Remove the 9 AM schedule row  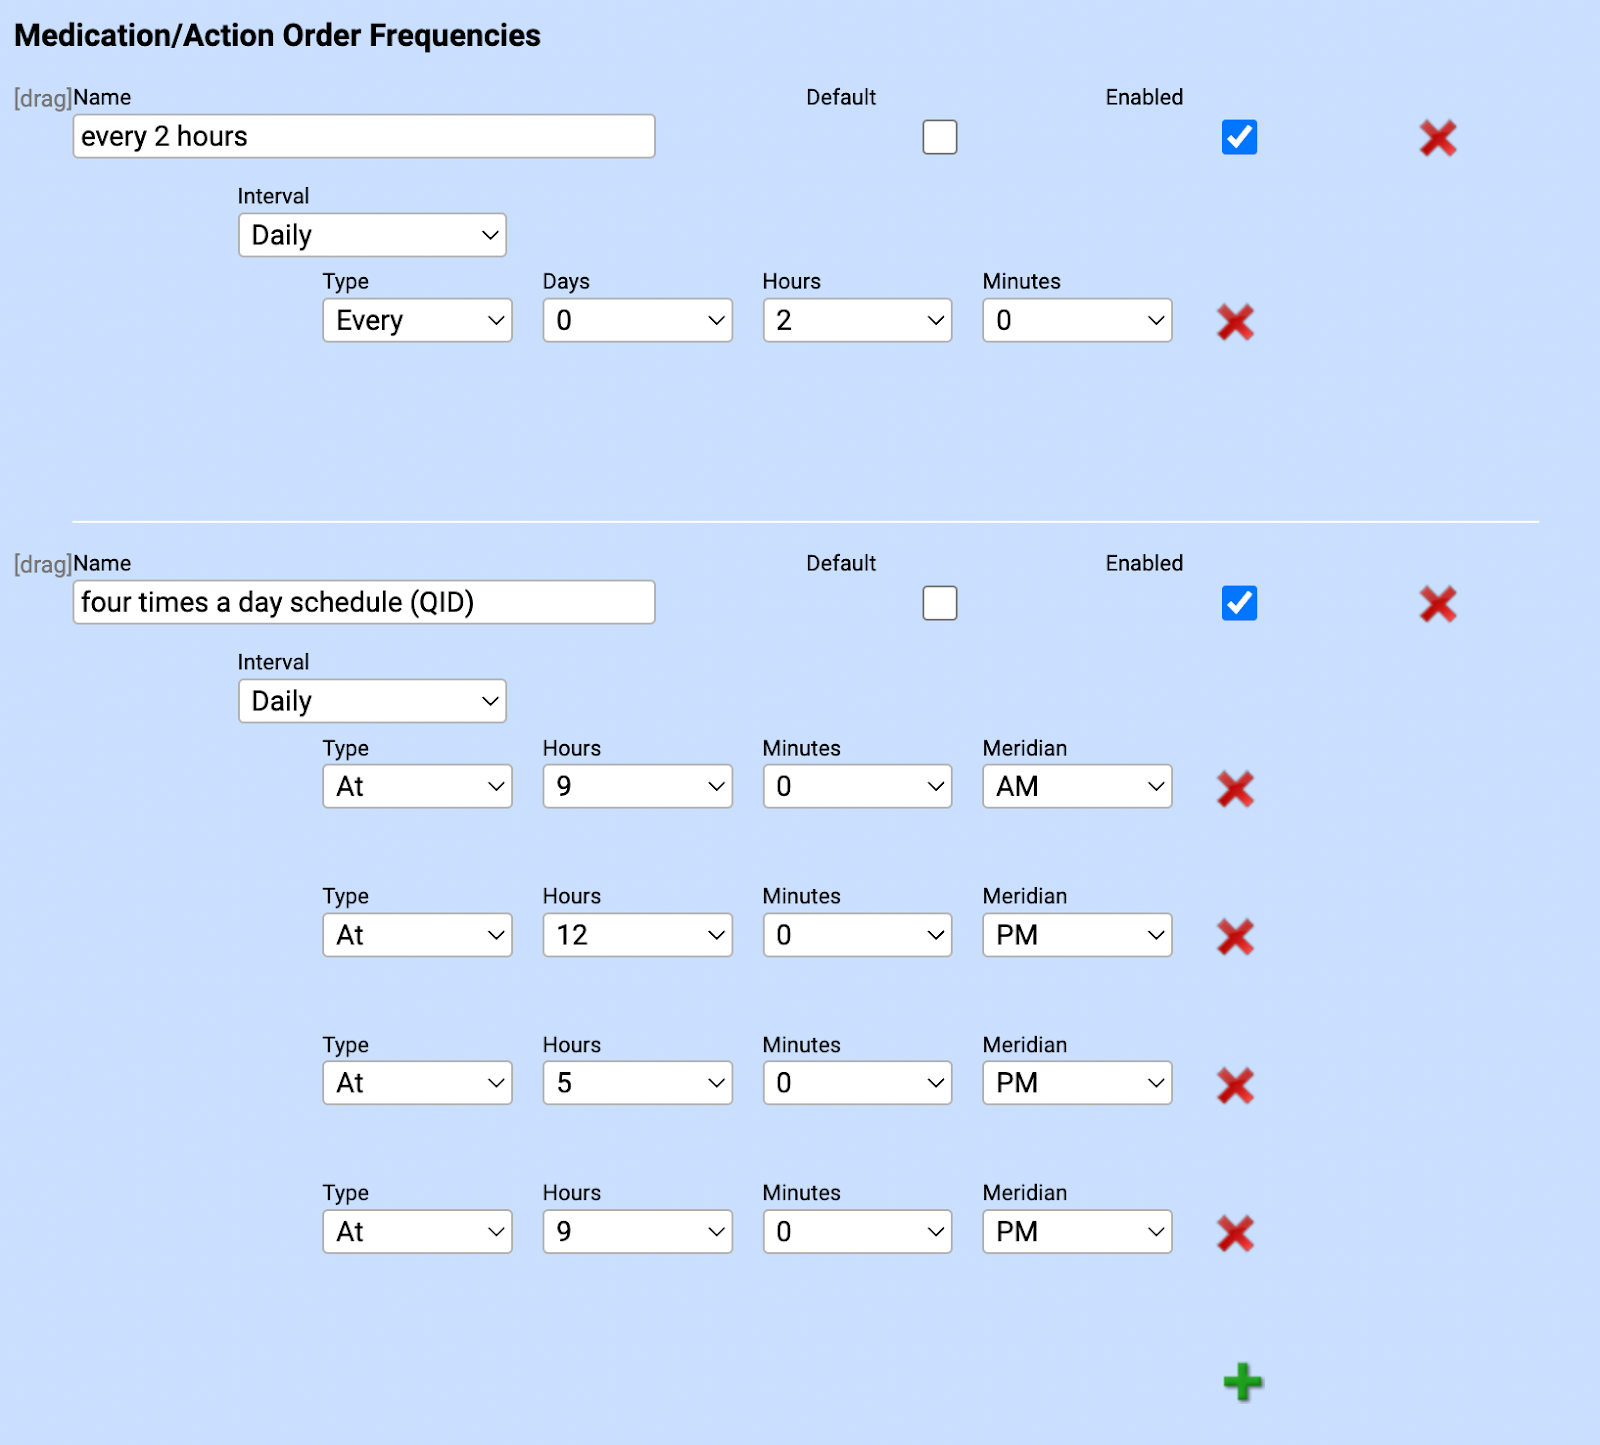coord(1236,789)
